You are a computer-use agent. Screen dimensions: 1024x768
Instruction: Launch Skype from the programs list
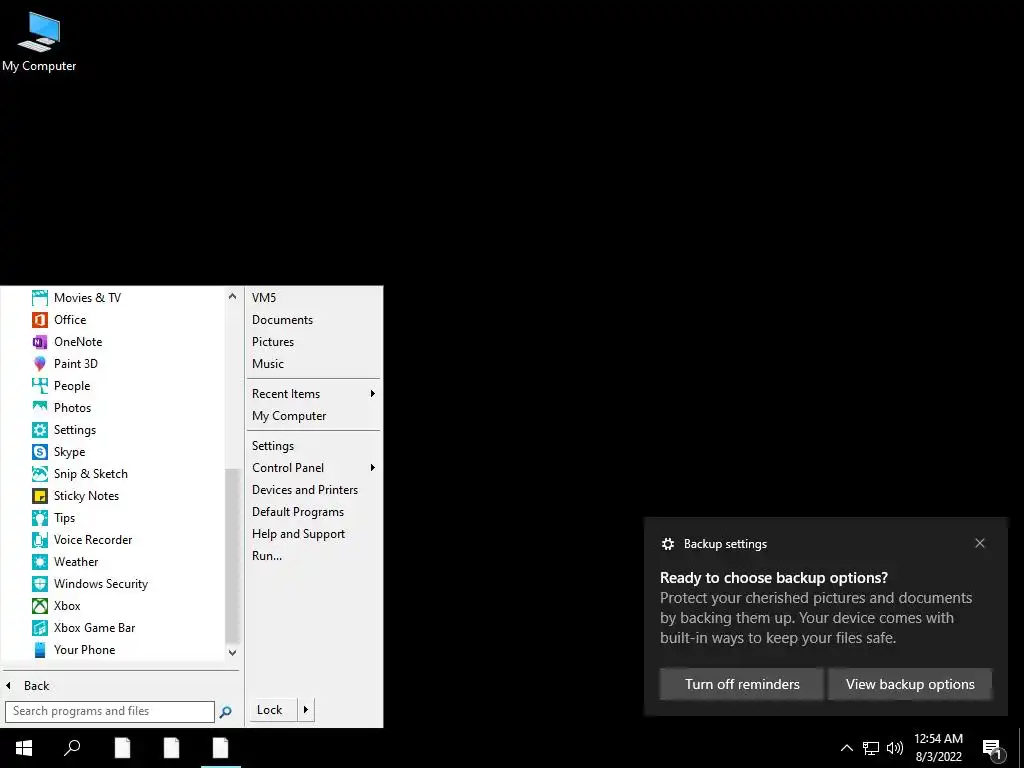(x=40, y=452)
